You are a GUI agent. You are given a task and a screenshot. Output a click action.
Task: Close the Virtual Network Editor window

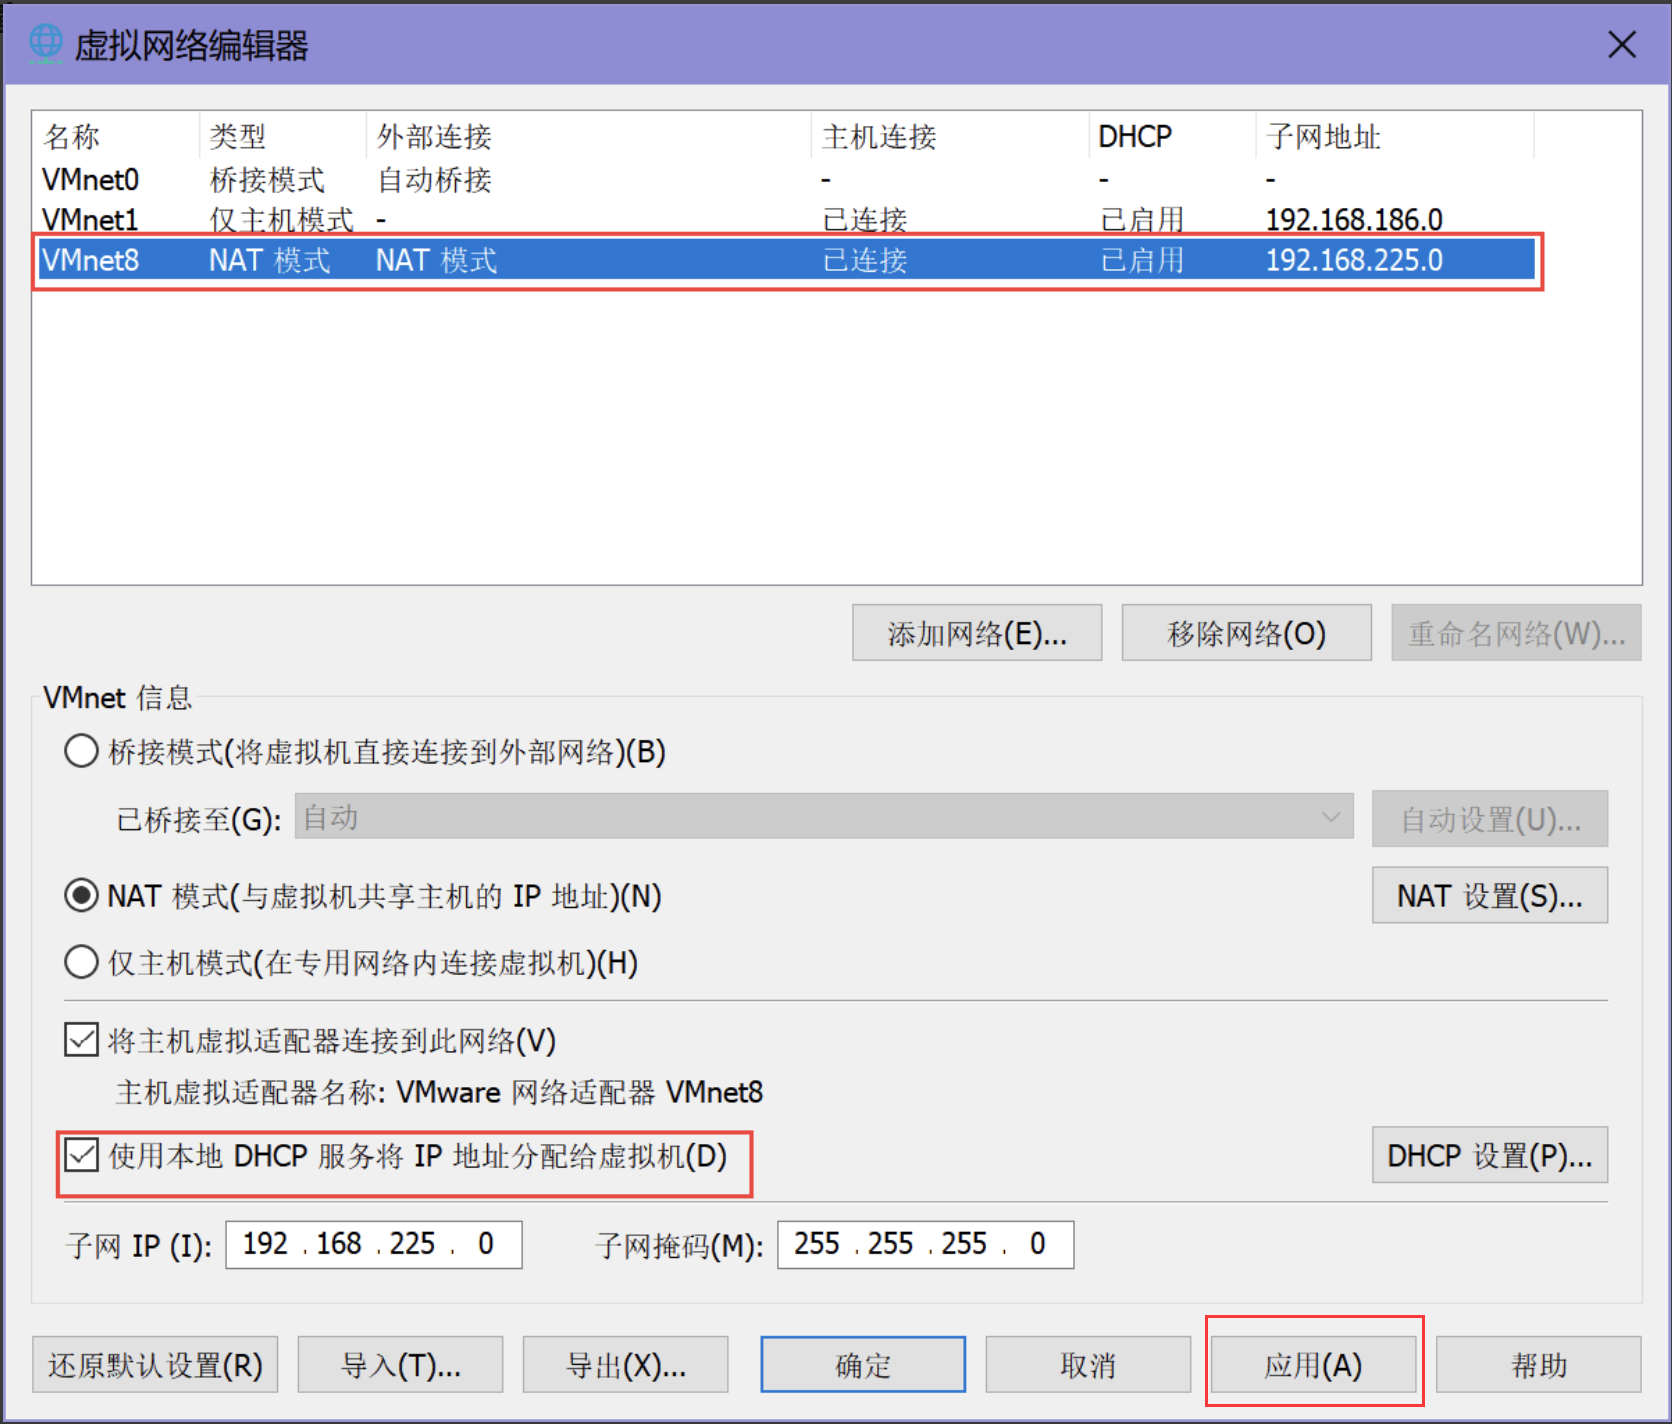(1621, 44)
